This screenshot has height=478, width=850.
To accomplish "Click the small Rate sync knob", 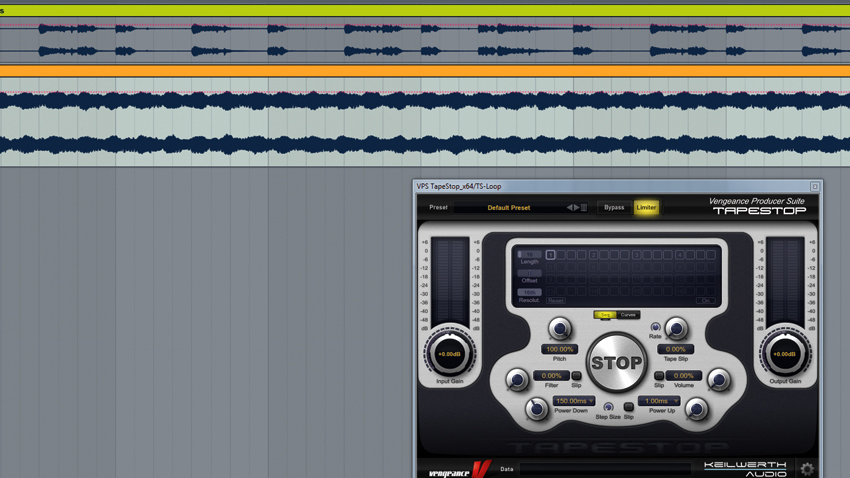I will coord(655,327).
